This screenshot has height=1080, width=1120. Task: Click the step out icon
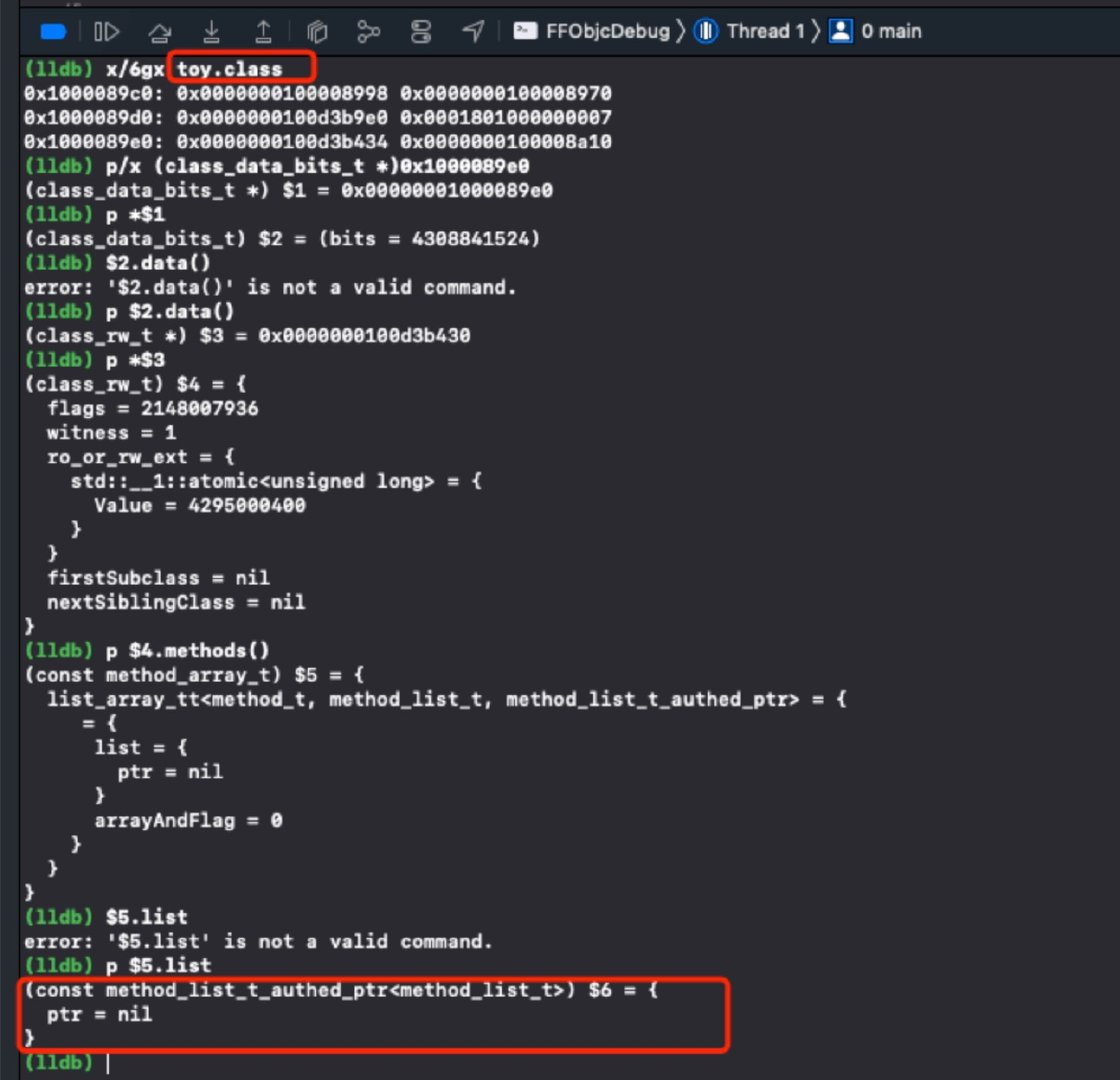click(x=264, y=31)
